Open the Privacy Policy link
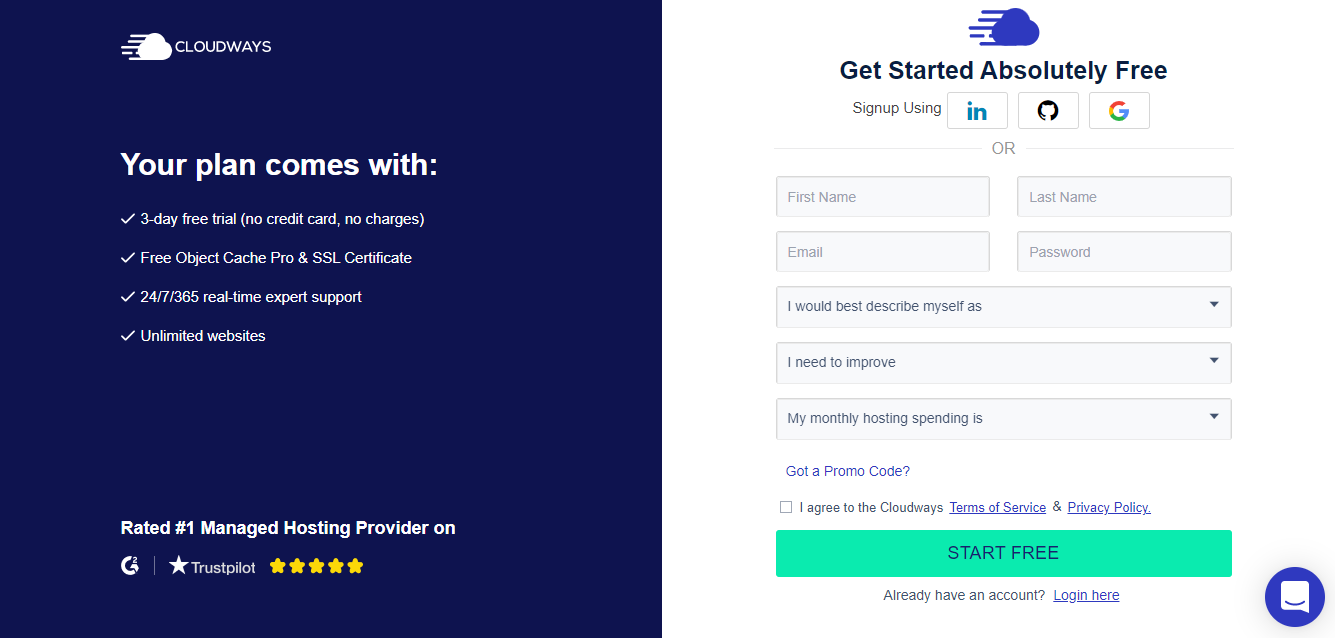The width and height of the screenshot is (1335, 638). (x=1109, y=507)
